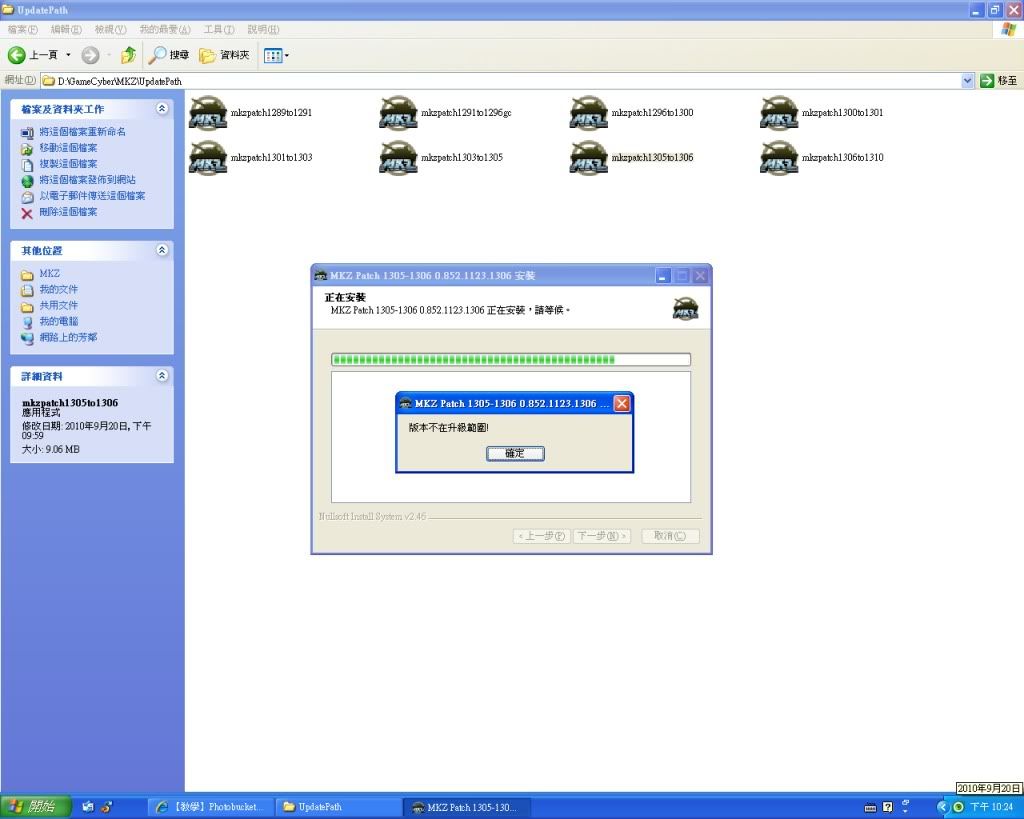
Task: Click the disabled 上一步(P) installer button
Action: pyautogui.click(x=541, y=536)
